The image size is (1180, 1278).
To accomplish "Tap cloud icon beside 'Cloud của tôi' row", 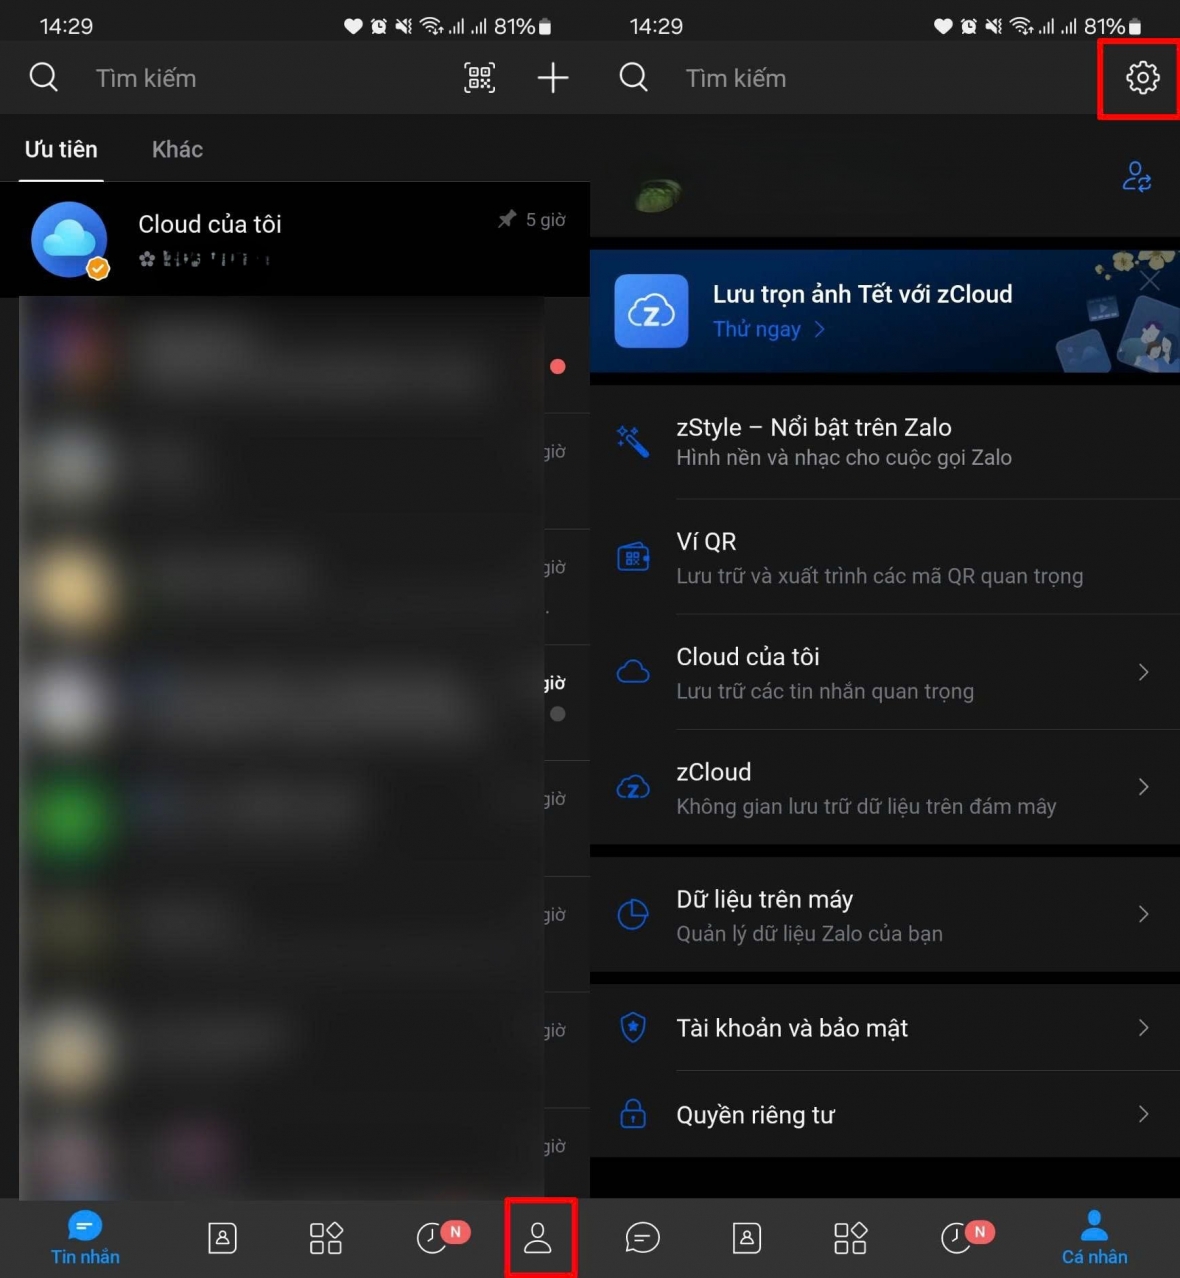I will [x=633, y=672].
